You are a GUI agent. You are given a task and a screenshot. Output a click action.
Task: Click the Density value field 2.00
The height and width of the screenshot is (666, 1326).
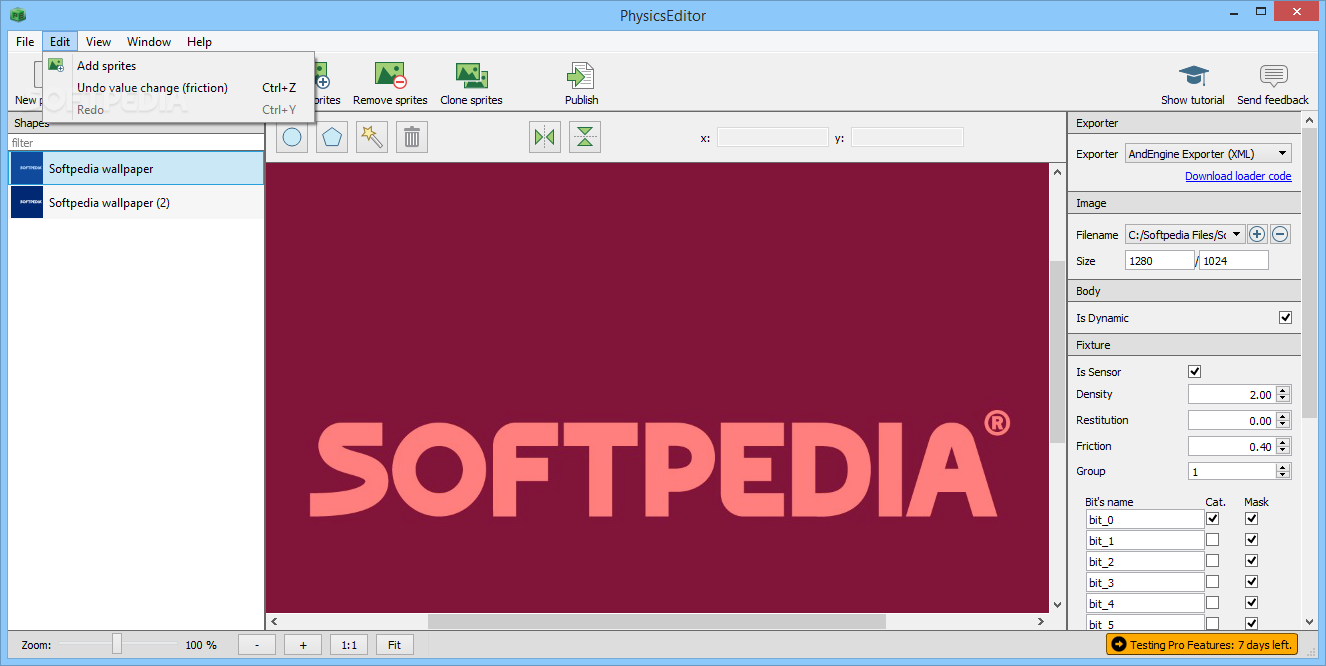1232,395
